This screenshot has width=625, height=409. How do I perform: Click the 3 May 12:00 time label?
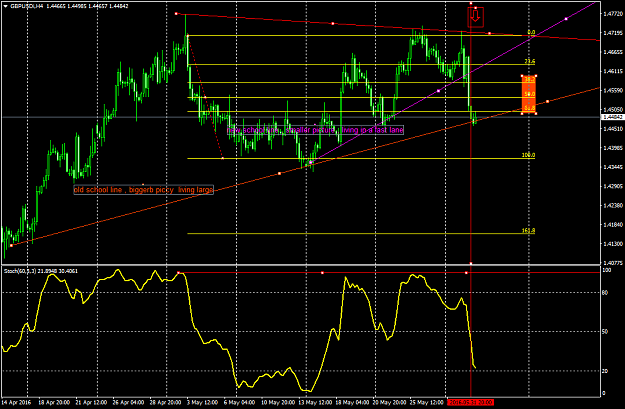point(202,402)
